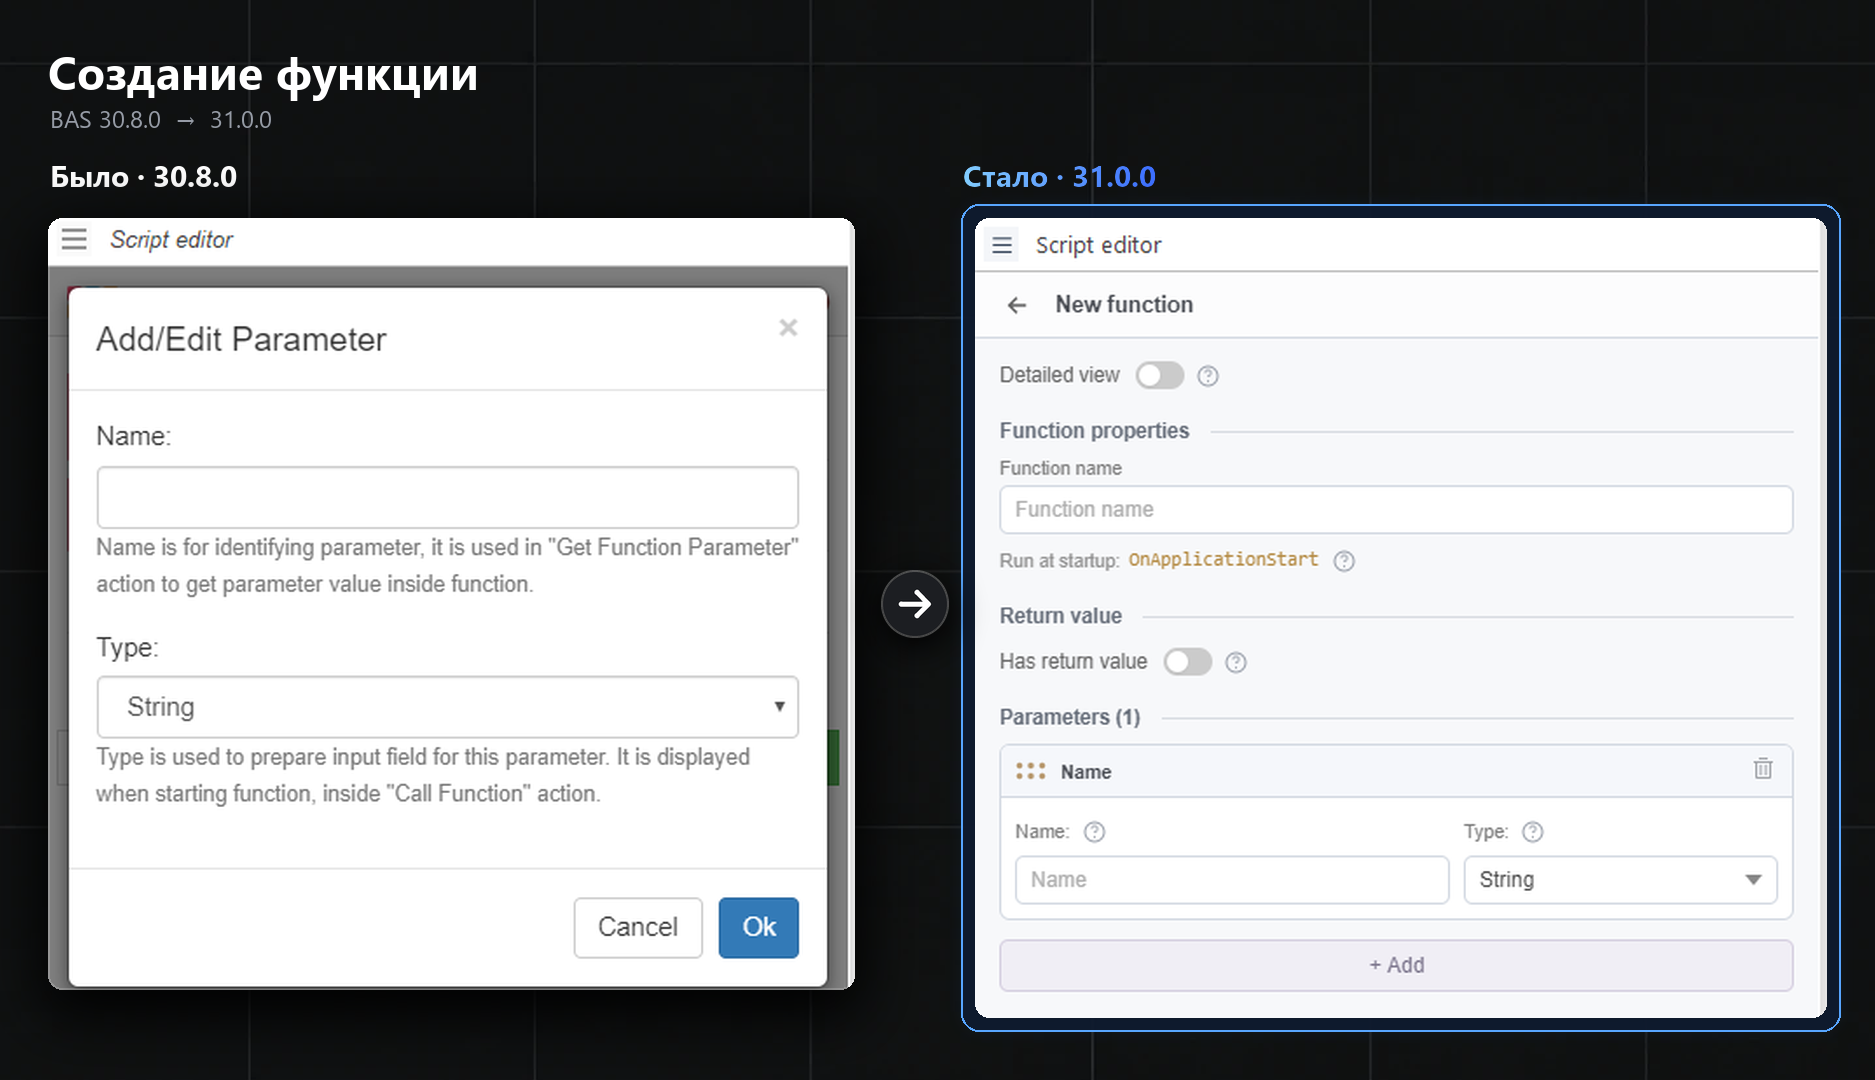Open the Type dropdown in Add/Edit Parameter dialog

pos(447,707)
